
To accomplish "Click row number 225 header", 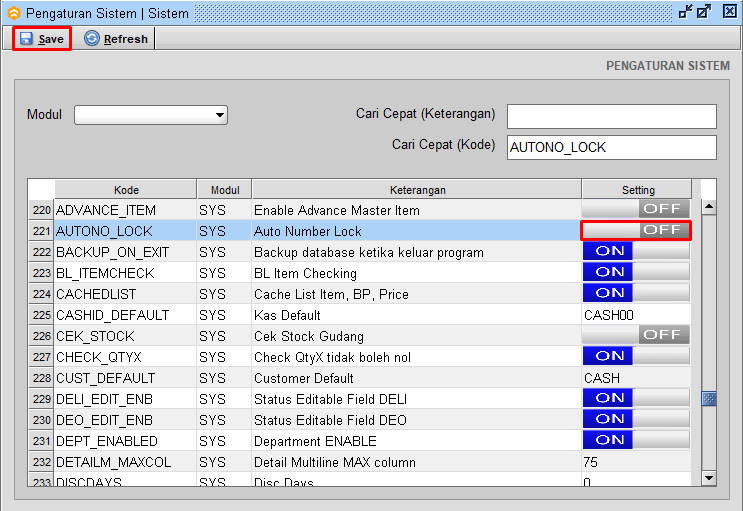I will tap(41, 315).
